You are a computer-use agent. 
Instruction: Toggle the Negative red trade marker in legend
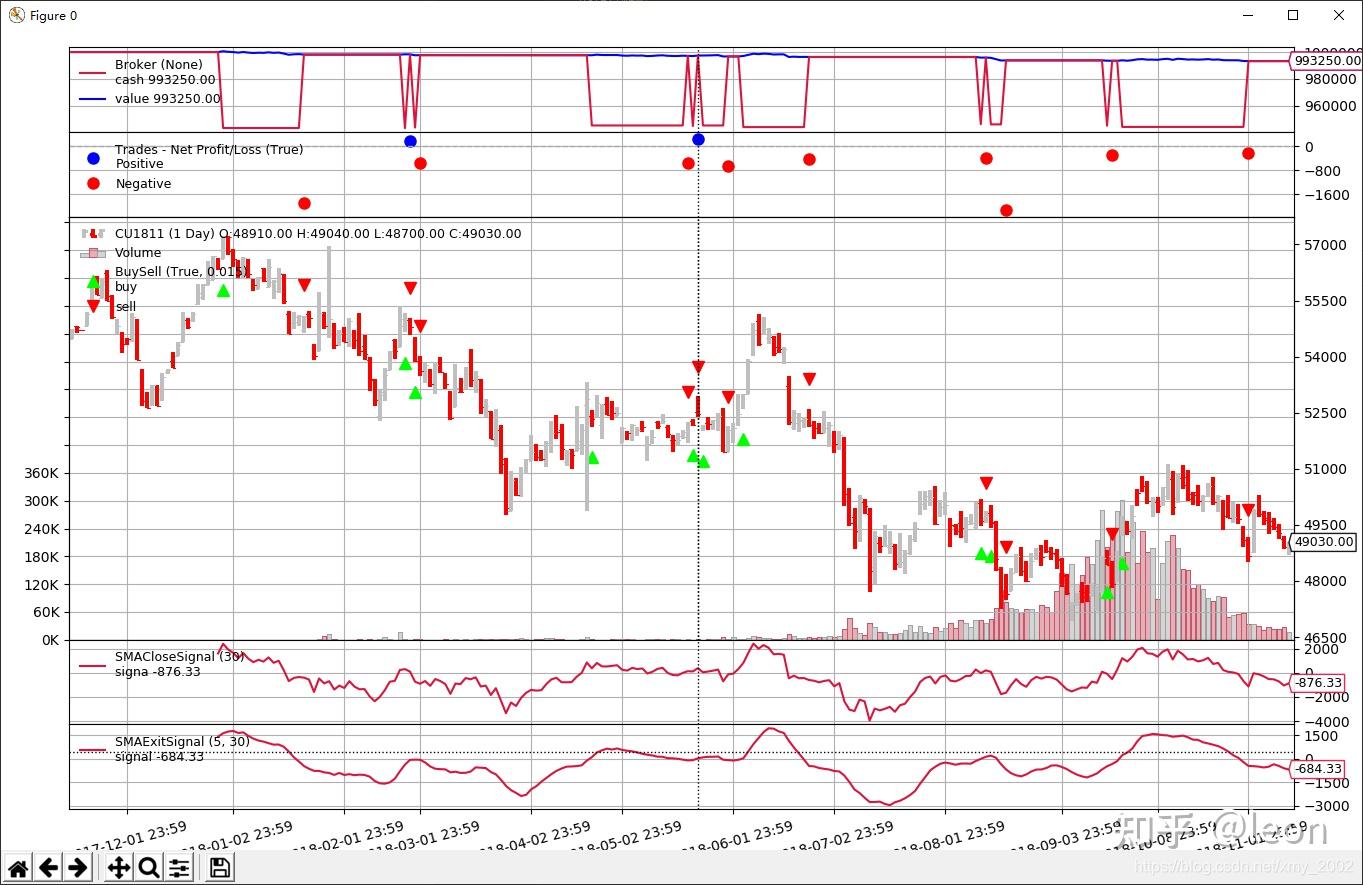pyautogui.click(x=91, y=183)
